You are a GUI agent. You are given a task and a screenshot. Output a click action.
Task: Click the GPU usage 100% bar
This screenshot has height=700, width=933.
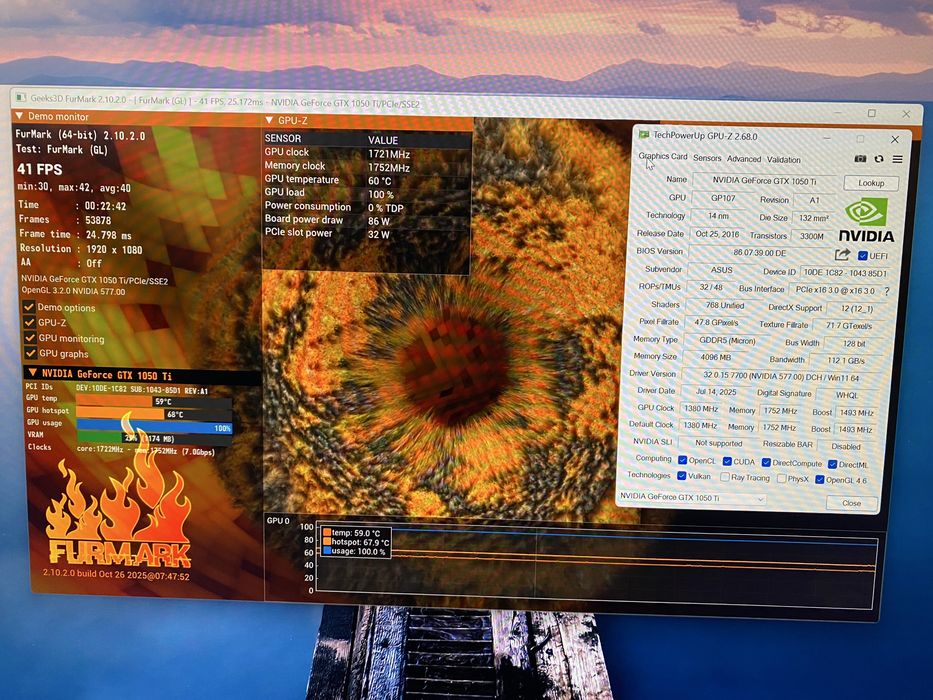pyautogui.click(x=154, y=427)
